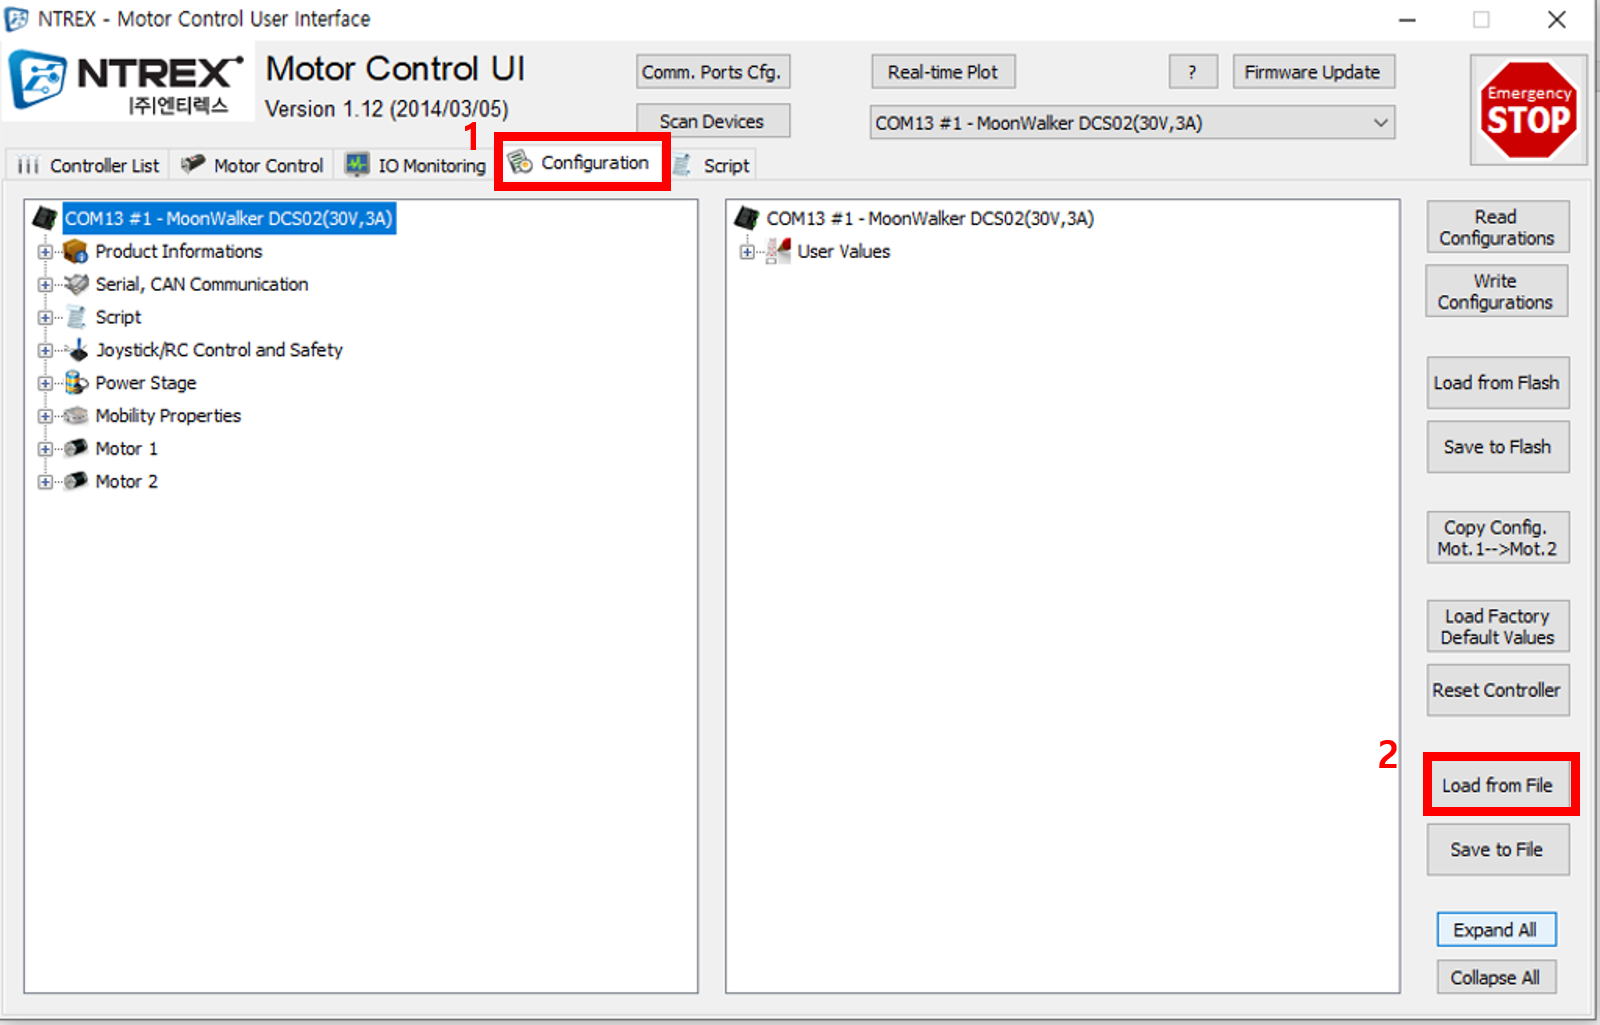The width and height of the screenshot is (1600, 1025).
Task: Click the Serial, CAN Communication icon
Action: click(x=77, y=284)
